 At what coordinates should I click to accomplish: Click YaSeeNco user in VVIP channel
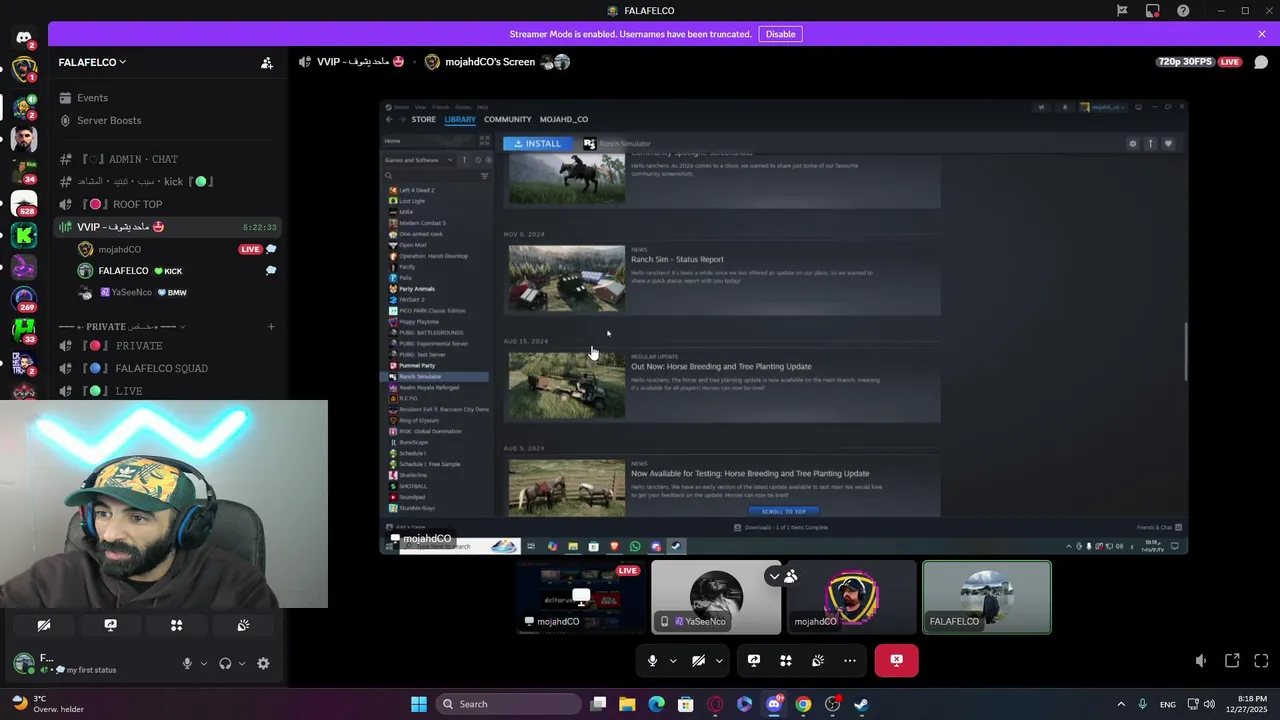point(167,292)
